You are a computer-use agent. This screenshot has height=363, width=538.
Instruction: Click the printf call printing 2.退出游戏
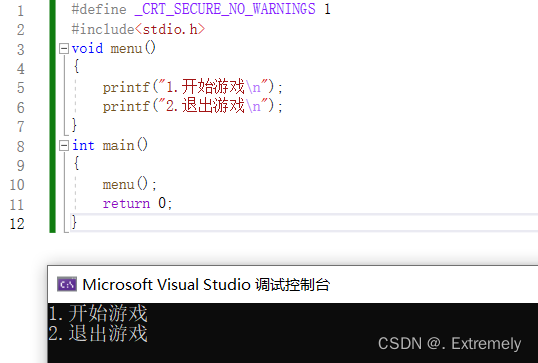193,106
